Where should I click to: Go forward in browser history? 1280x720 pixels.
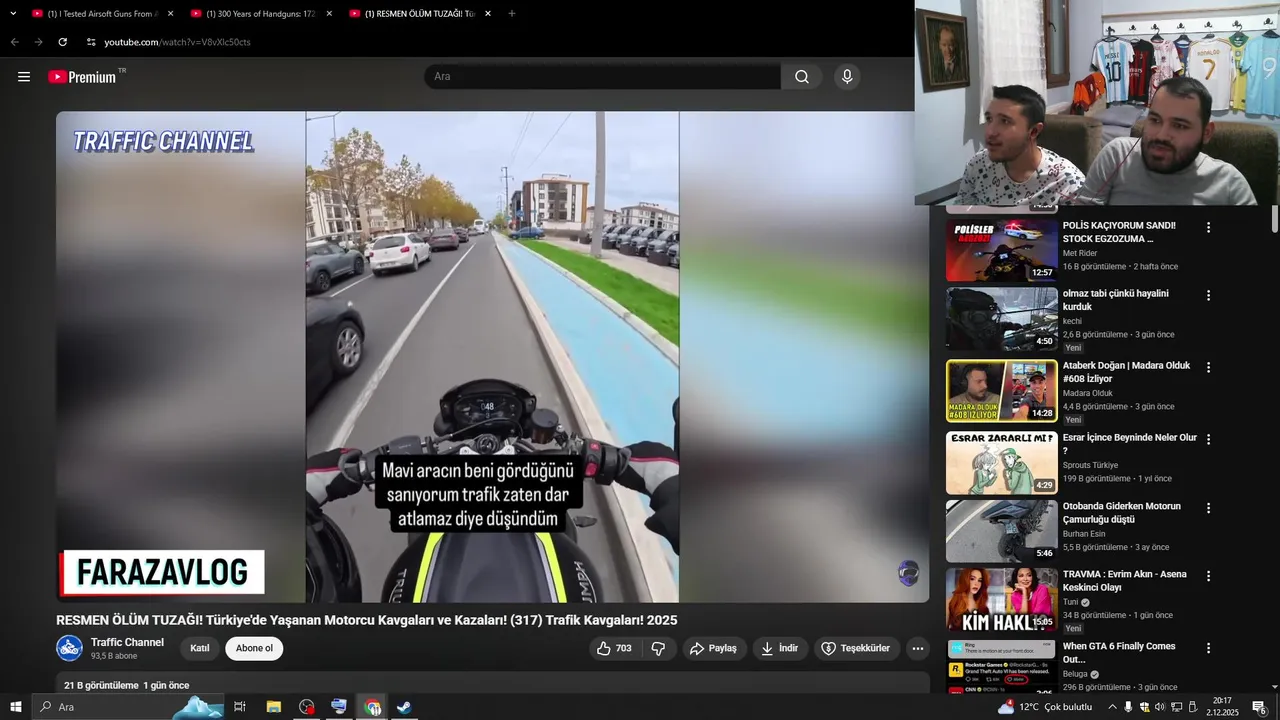pos(38,42)
